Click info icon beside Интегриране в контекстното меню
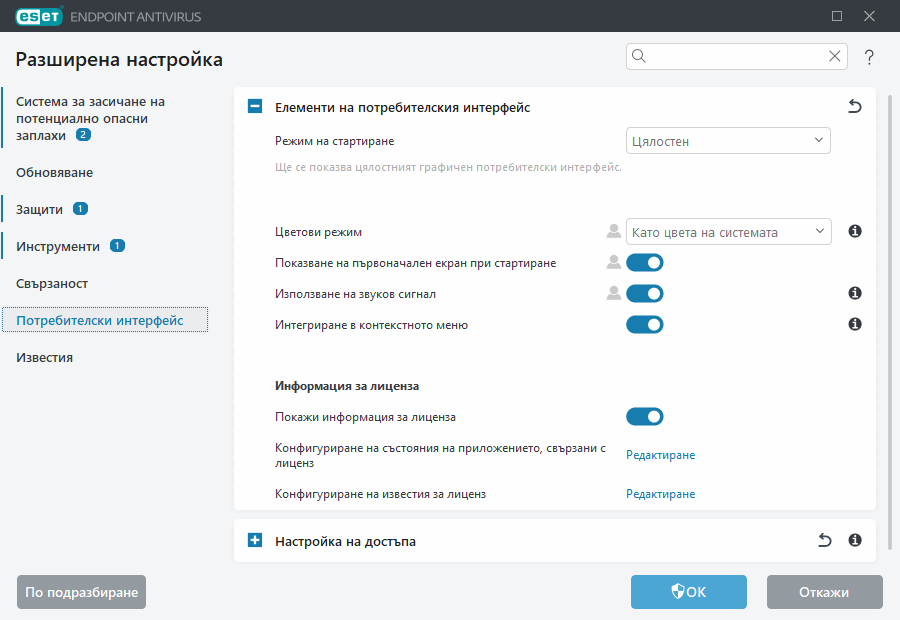 (x=854, y=324)
